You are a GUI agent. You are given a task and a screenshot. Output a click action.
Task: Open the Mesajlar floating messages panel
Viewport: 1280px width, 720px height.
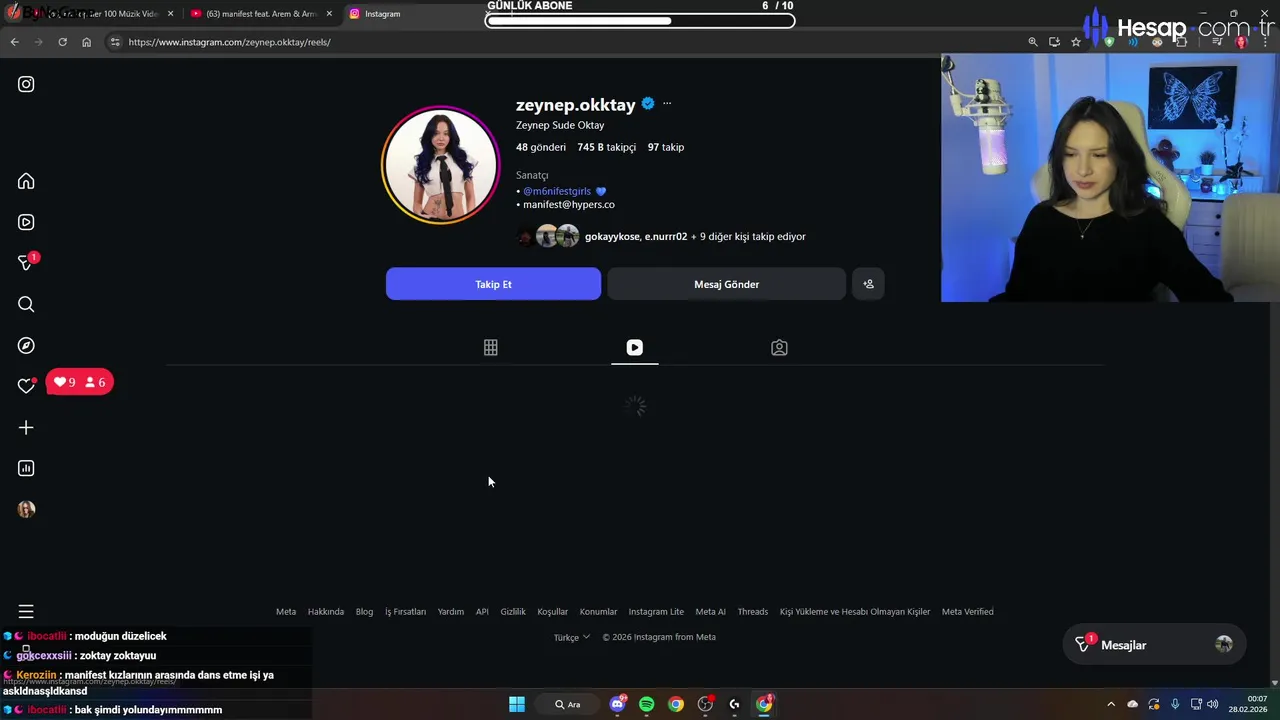coord(1153,645)
